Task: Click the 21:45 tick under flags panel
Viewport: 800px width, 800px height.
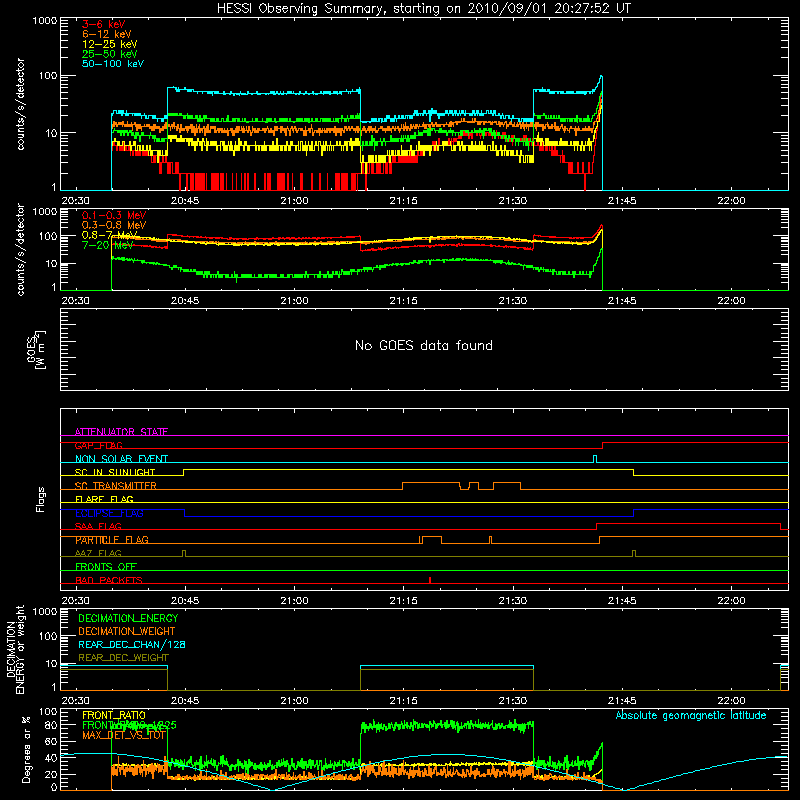Action: pos(622,601)
